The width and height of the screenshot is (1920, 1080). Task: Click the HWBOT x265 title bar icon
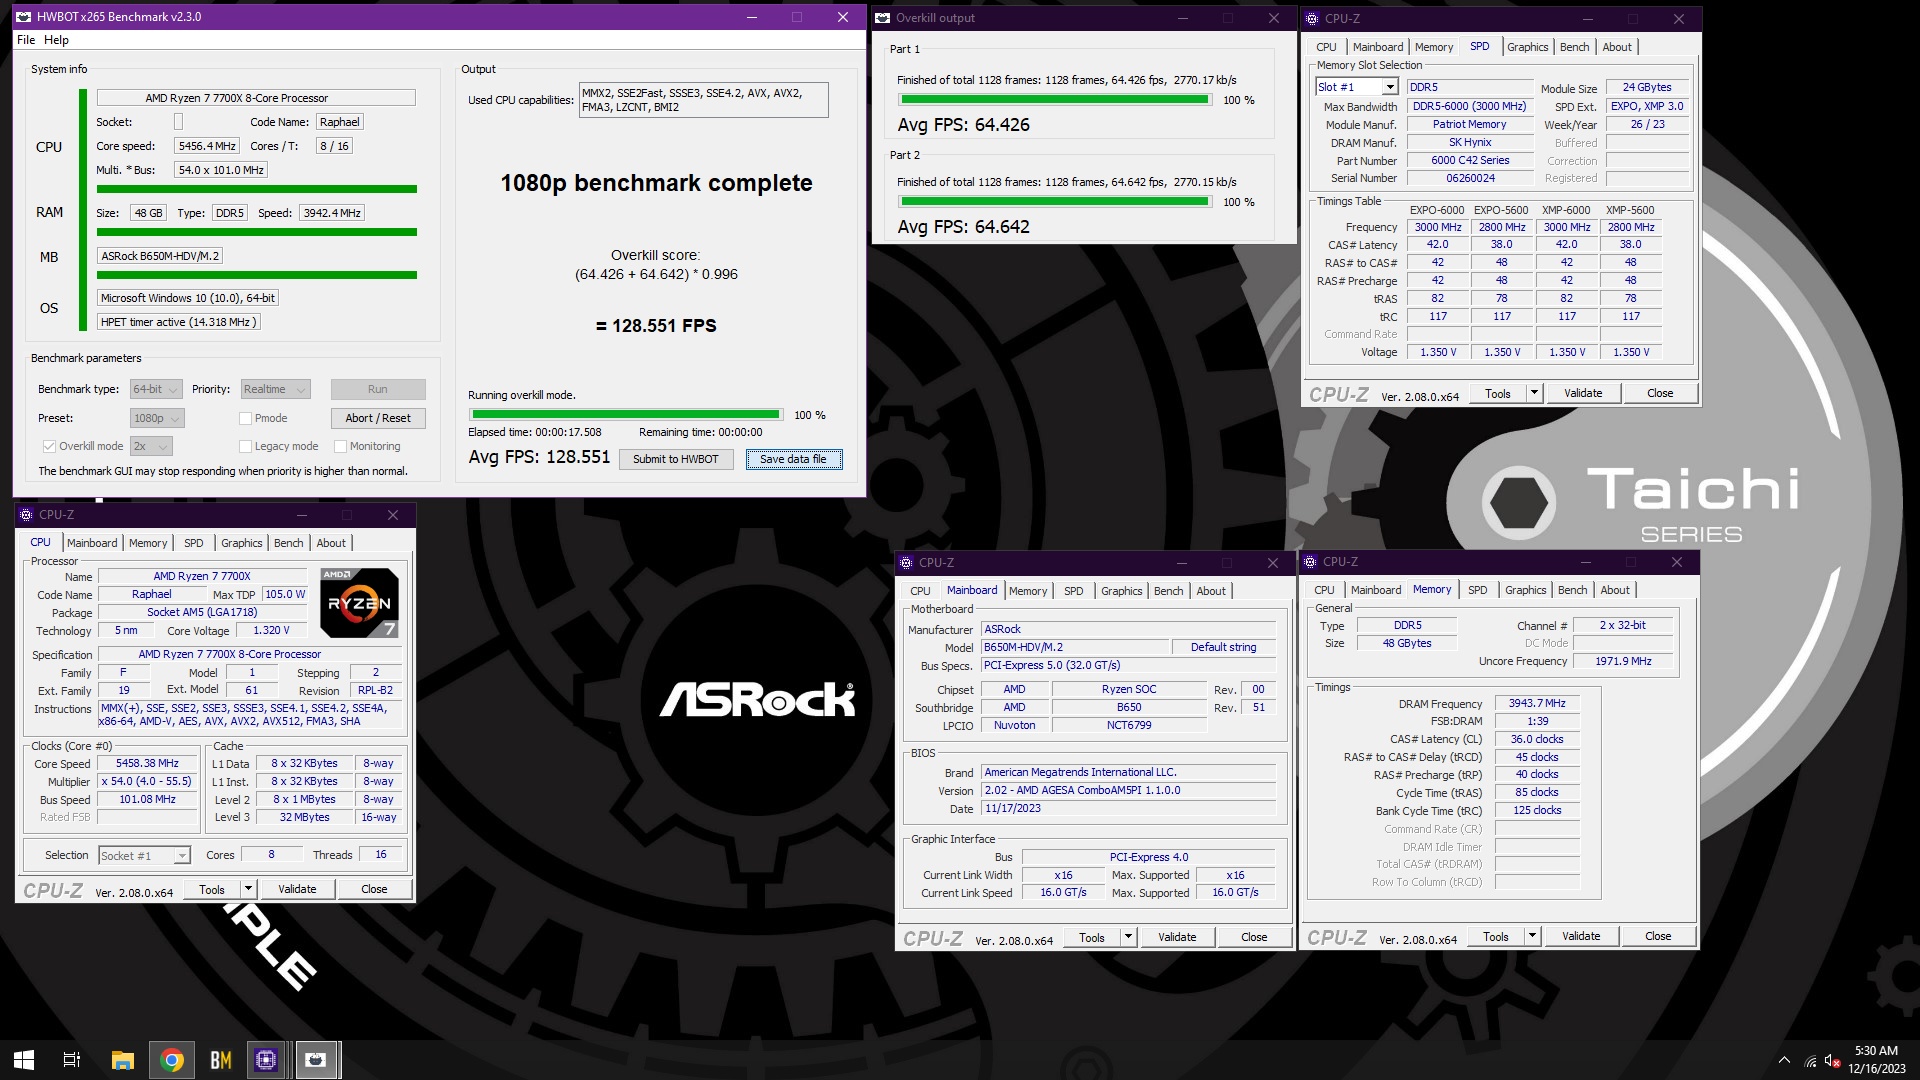point(23,17)
